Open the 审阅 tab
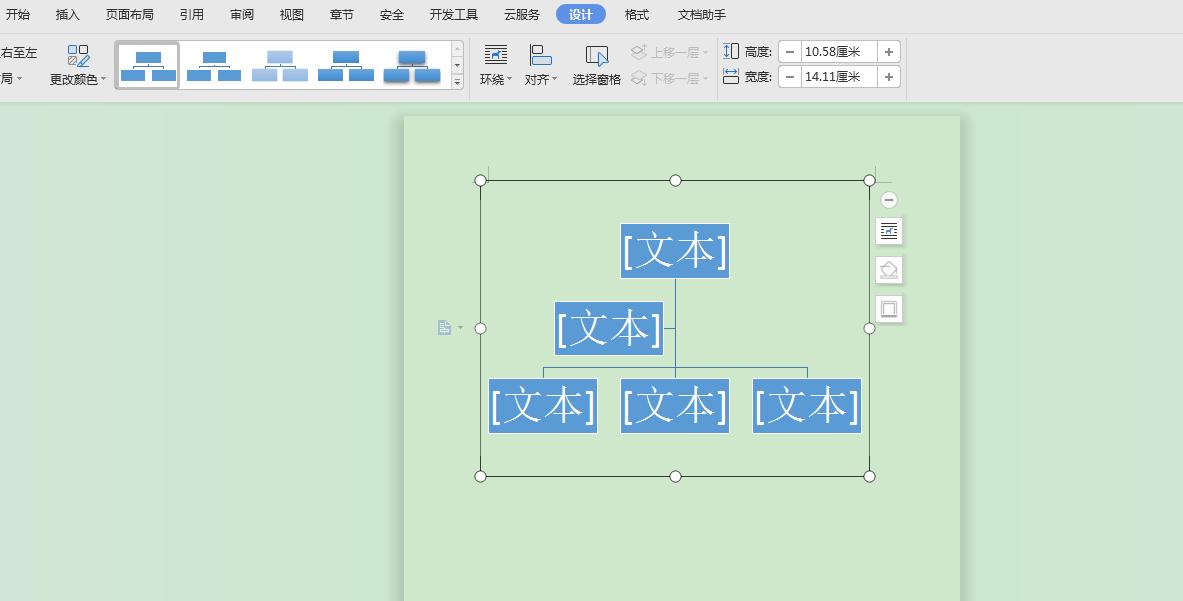Viewport: 1183px width, 601px height. 242,14
